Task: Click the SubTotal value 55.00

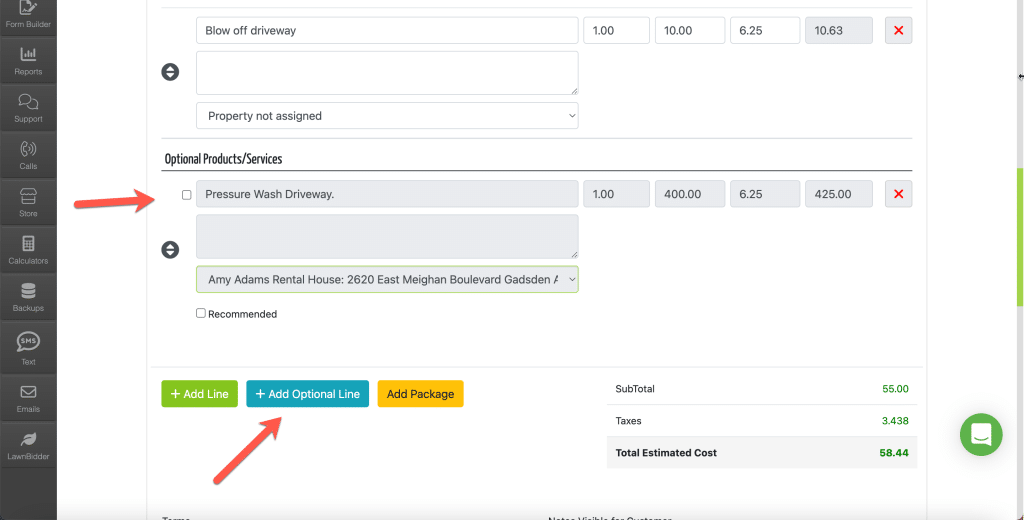Action: (x=895, y=389)
